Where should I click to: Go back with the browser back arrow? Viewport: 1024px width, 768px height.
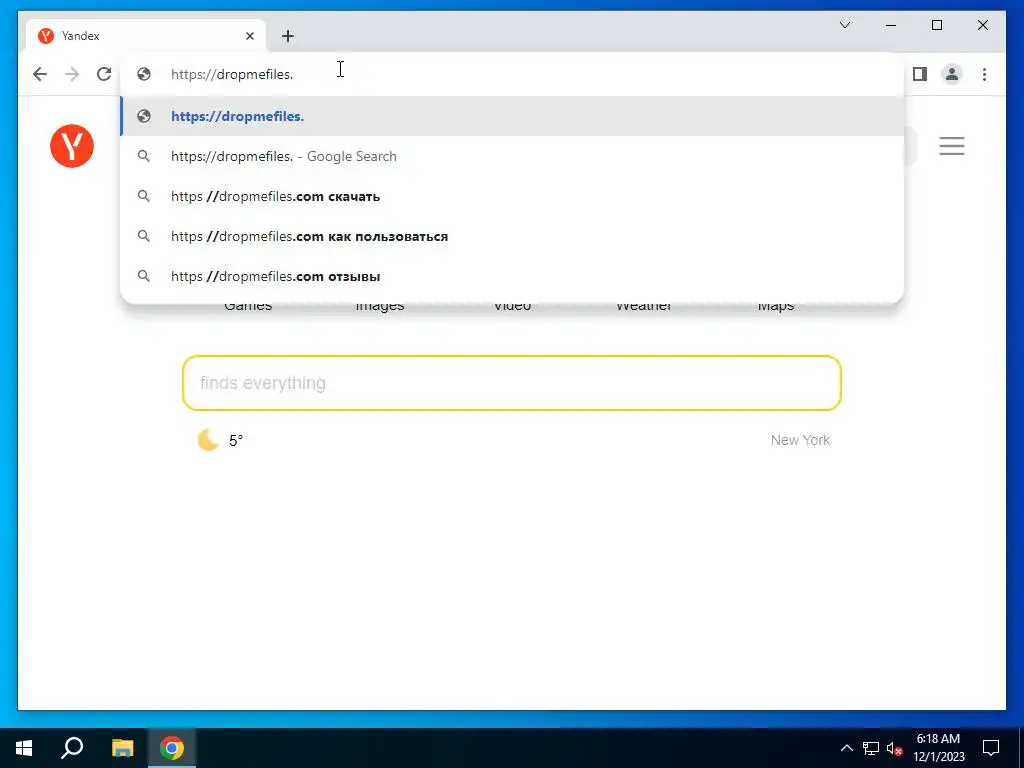point(40,74)
